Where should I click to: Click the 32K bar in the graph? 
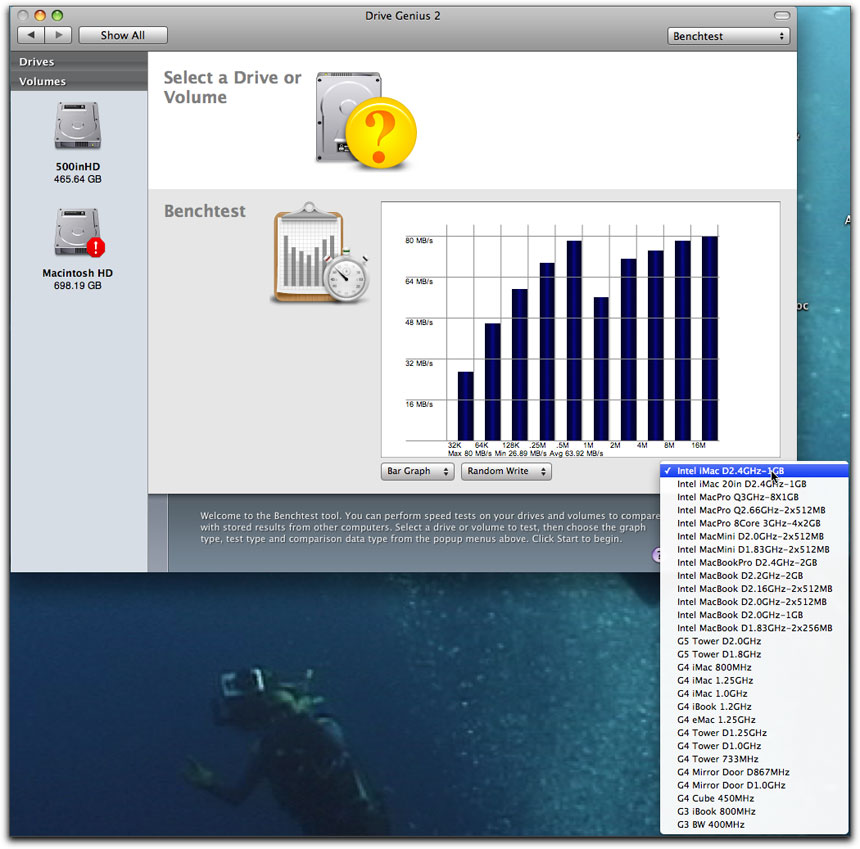click(466, 406)
